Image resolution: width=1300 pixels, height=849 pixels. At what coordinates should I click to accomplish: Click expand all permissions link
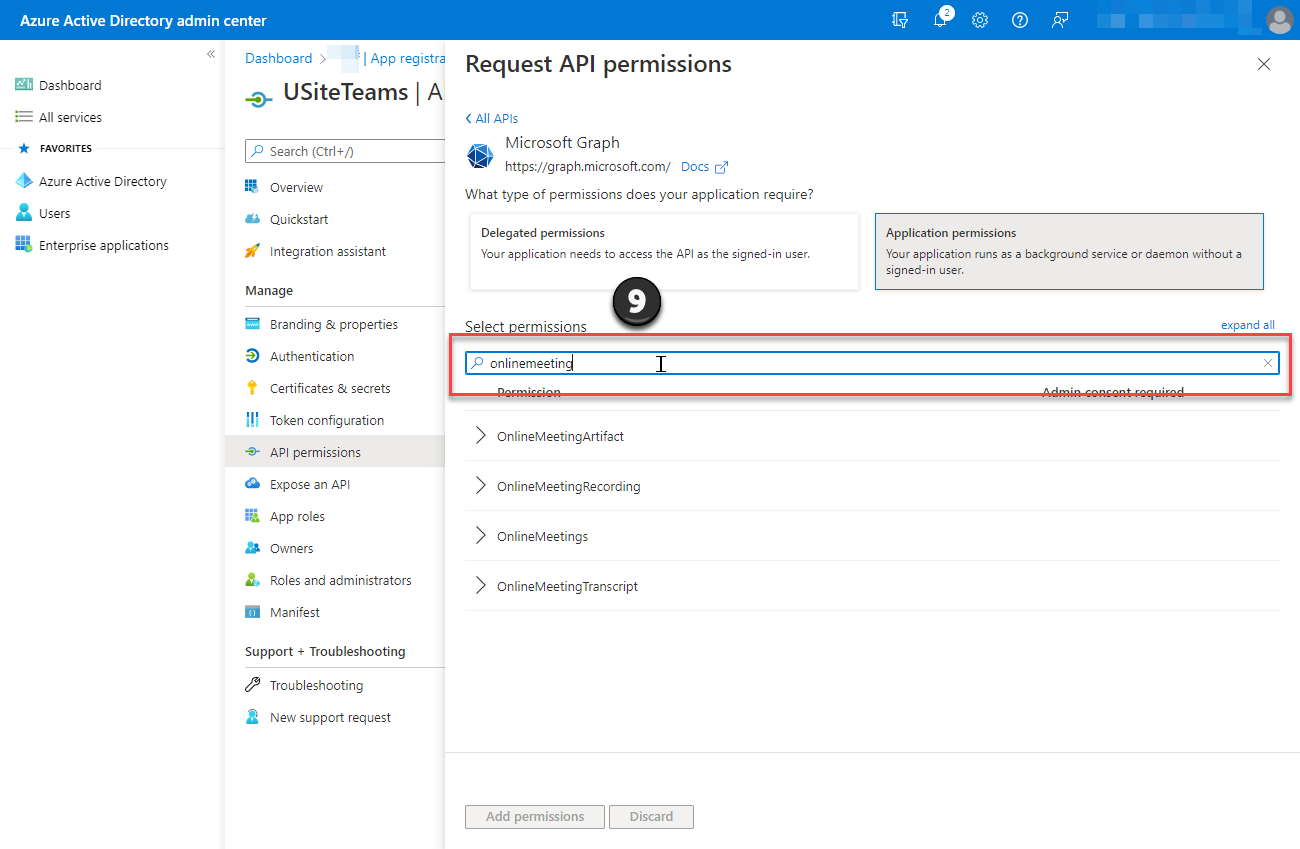[x=1248, y=325]
